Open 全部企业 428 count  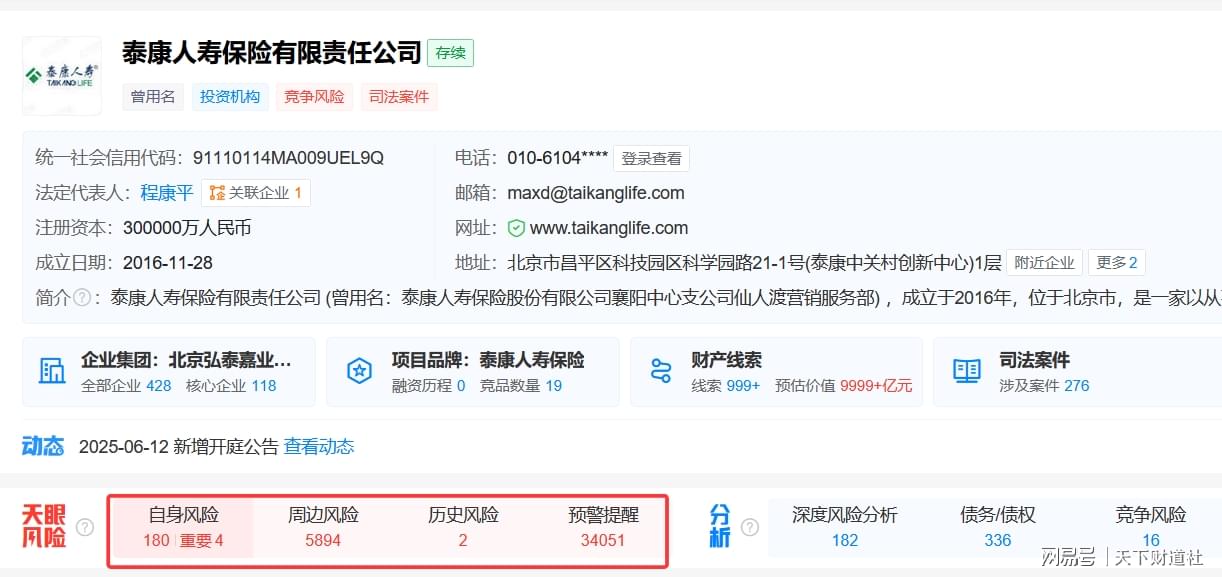126,386
